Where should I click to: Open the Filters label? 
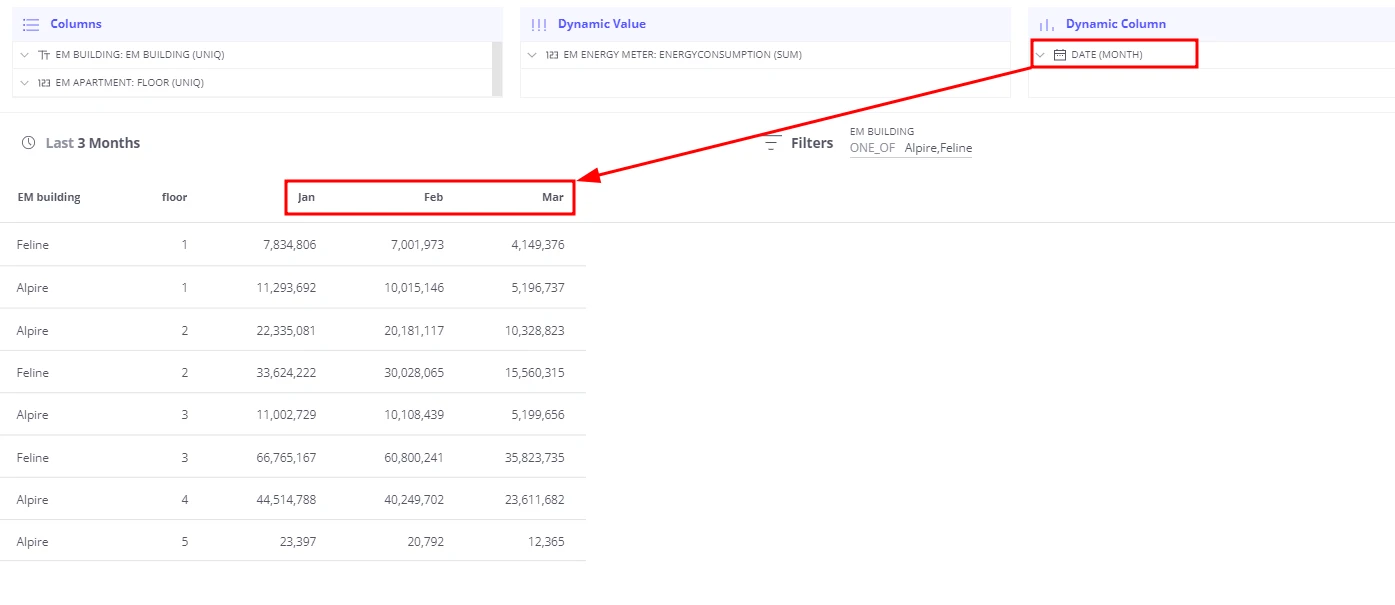click(x=812, y=143)
